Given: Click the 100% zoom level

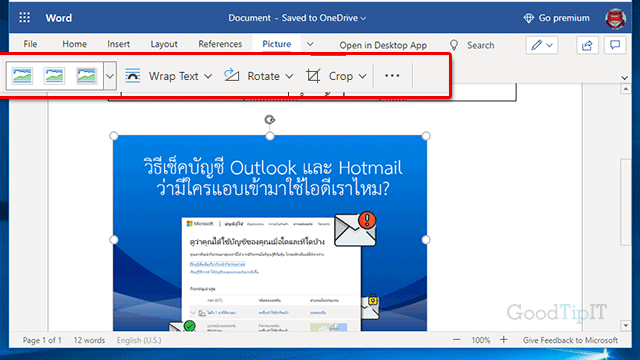Looking at the screenshot, I should [x=480, y=340].
